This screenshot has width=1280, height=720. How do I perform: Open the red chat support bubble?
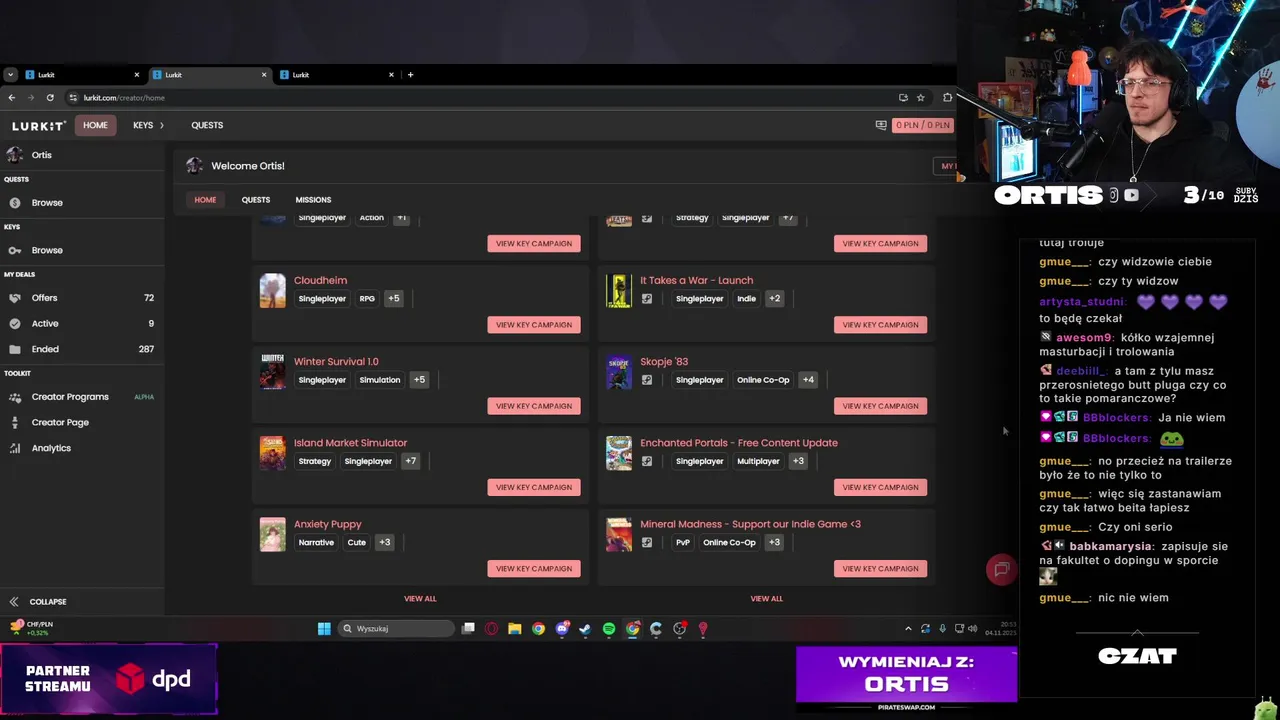1000,570
